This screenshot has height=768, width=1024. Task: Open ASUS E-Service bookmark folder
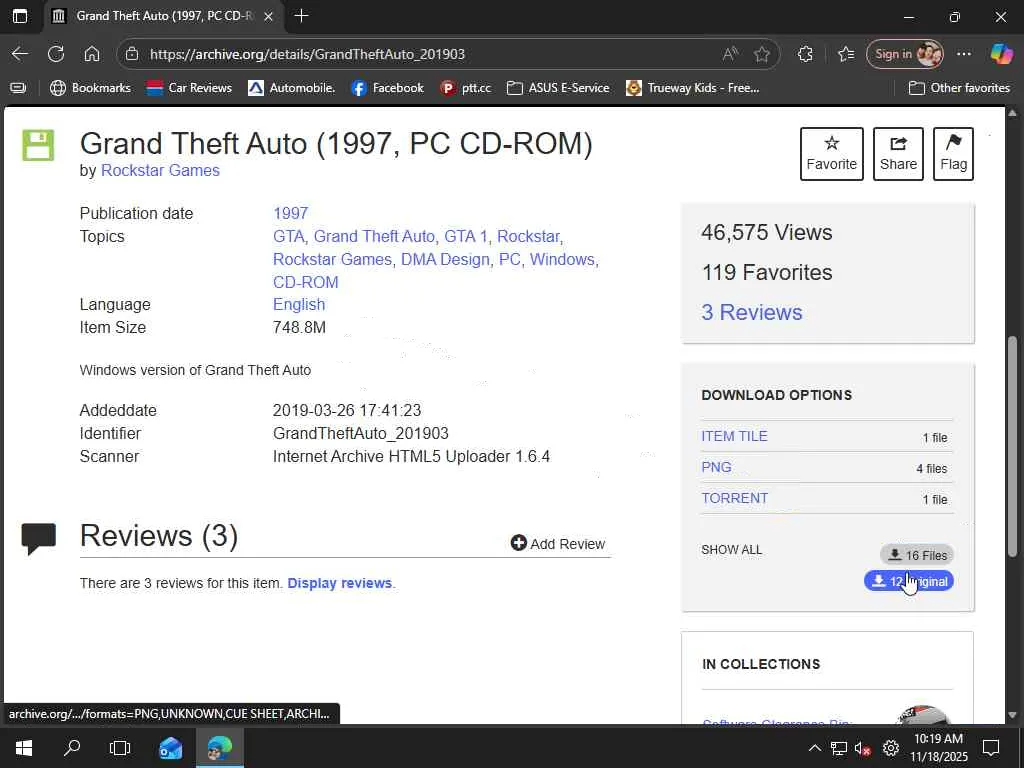558,88
